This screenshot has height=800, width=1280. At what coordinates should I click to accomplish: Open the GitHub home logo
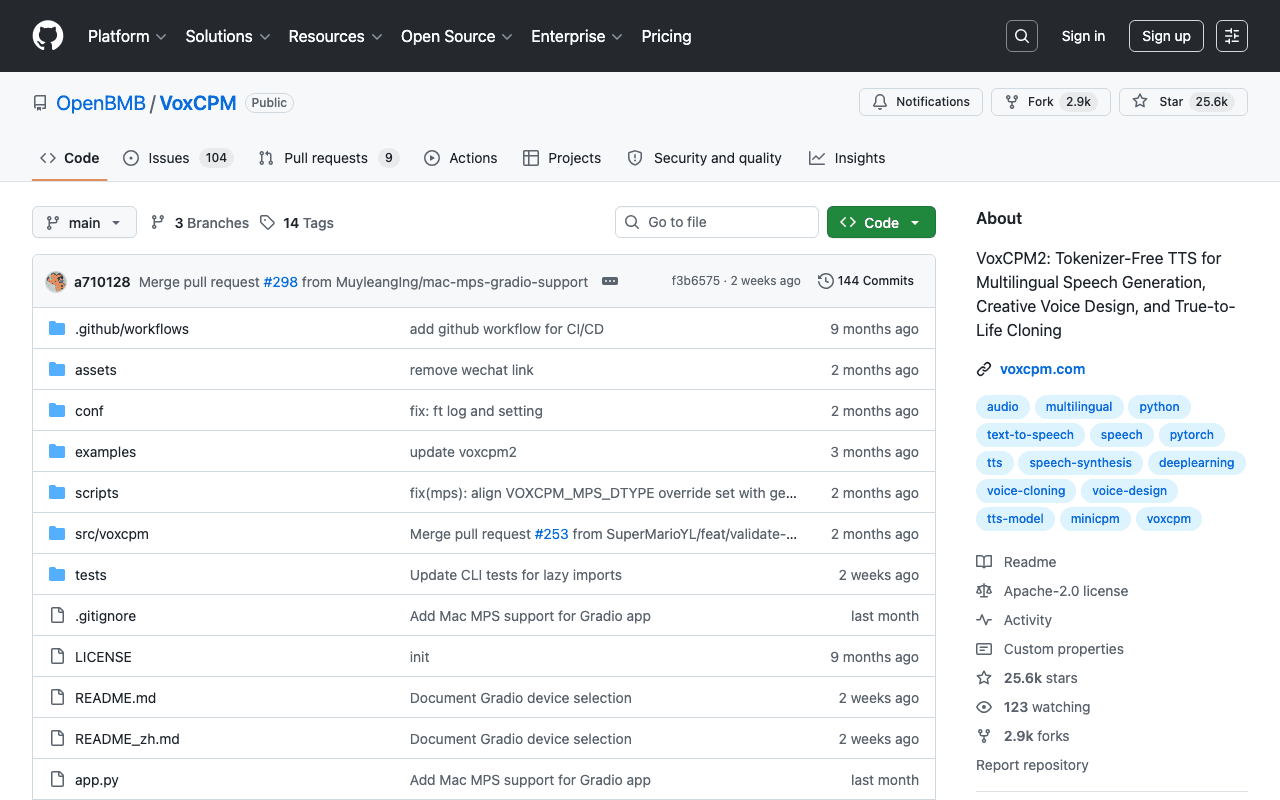tap(48, 36)
